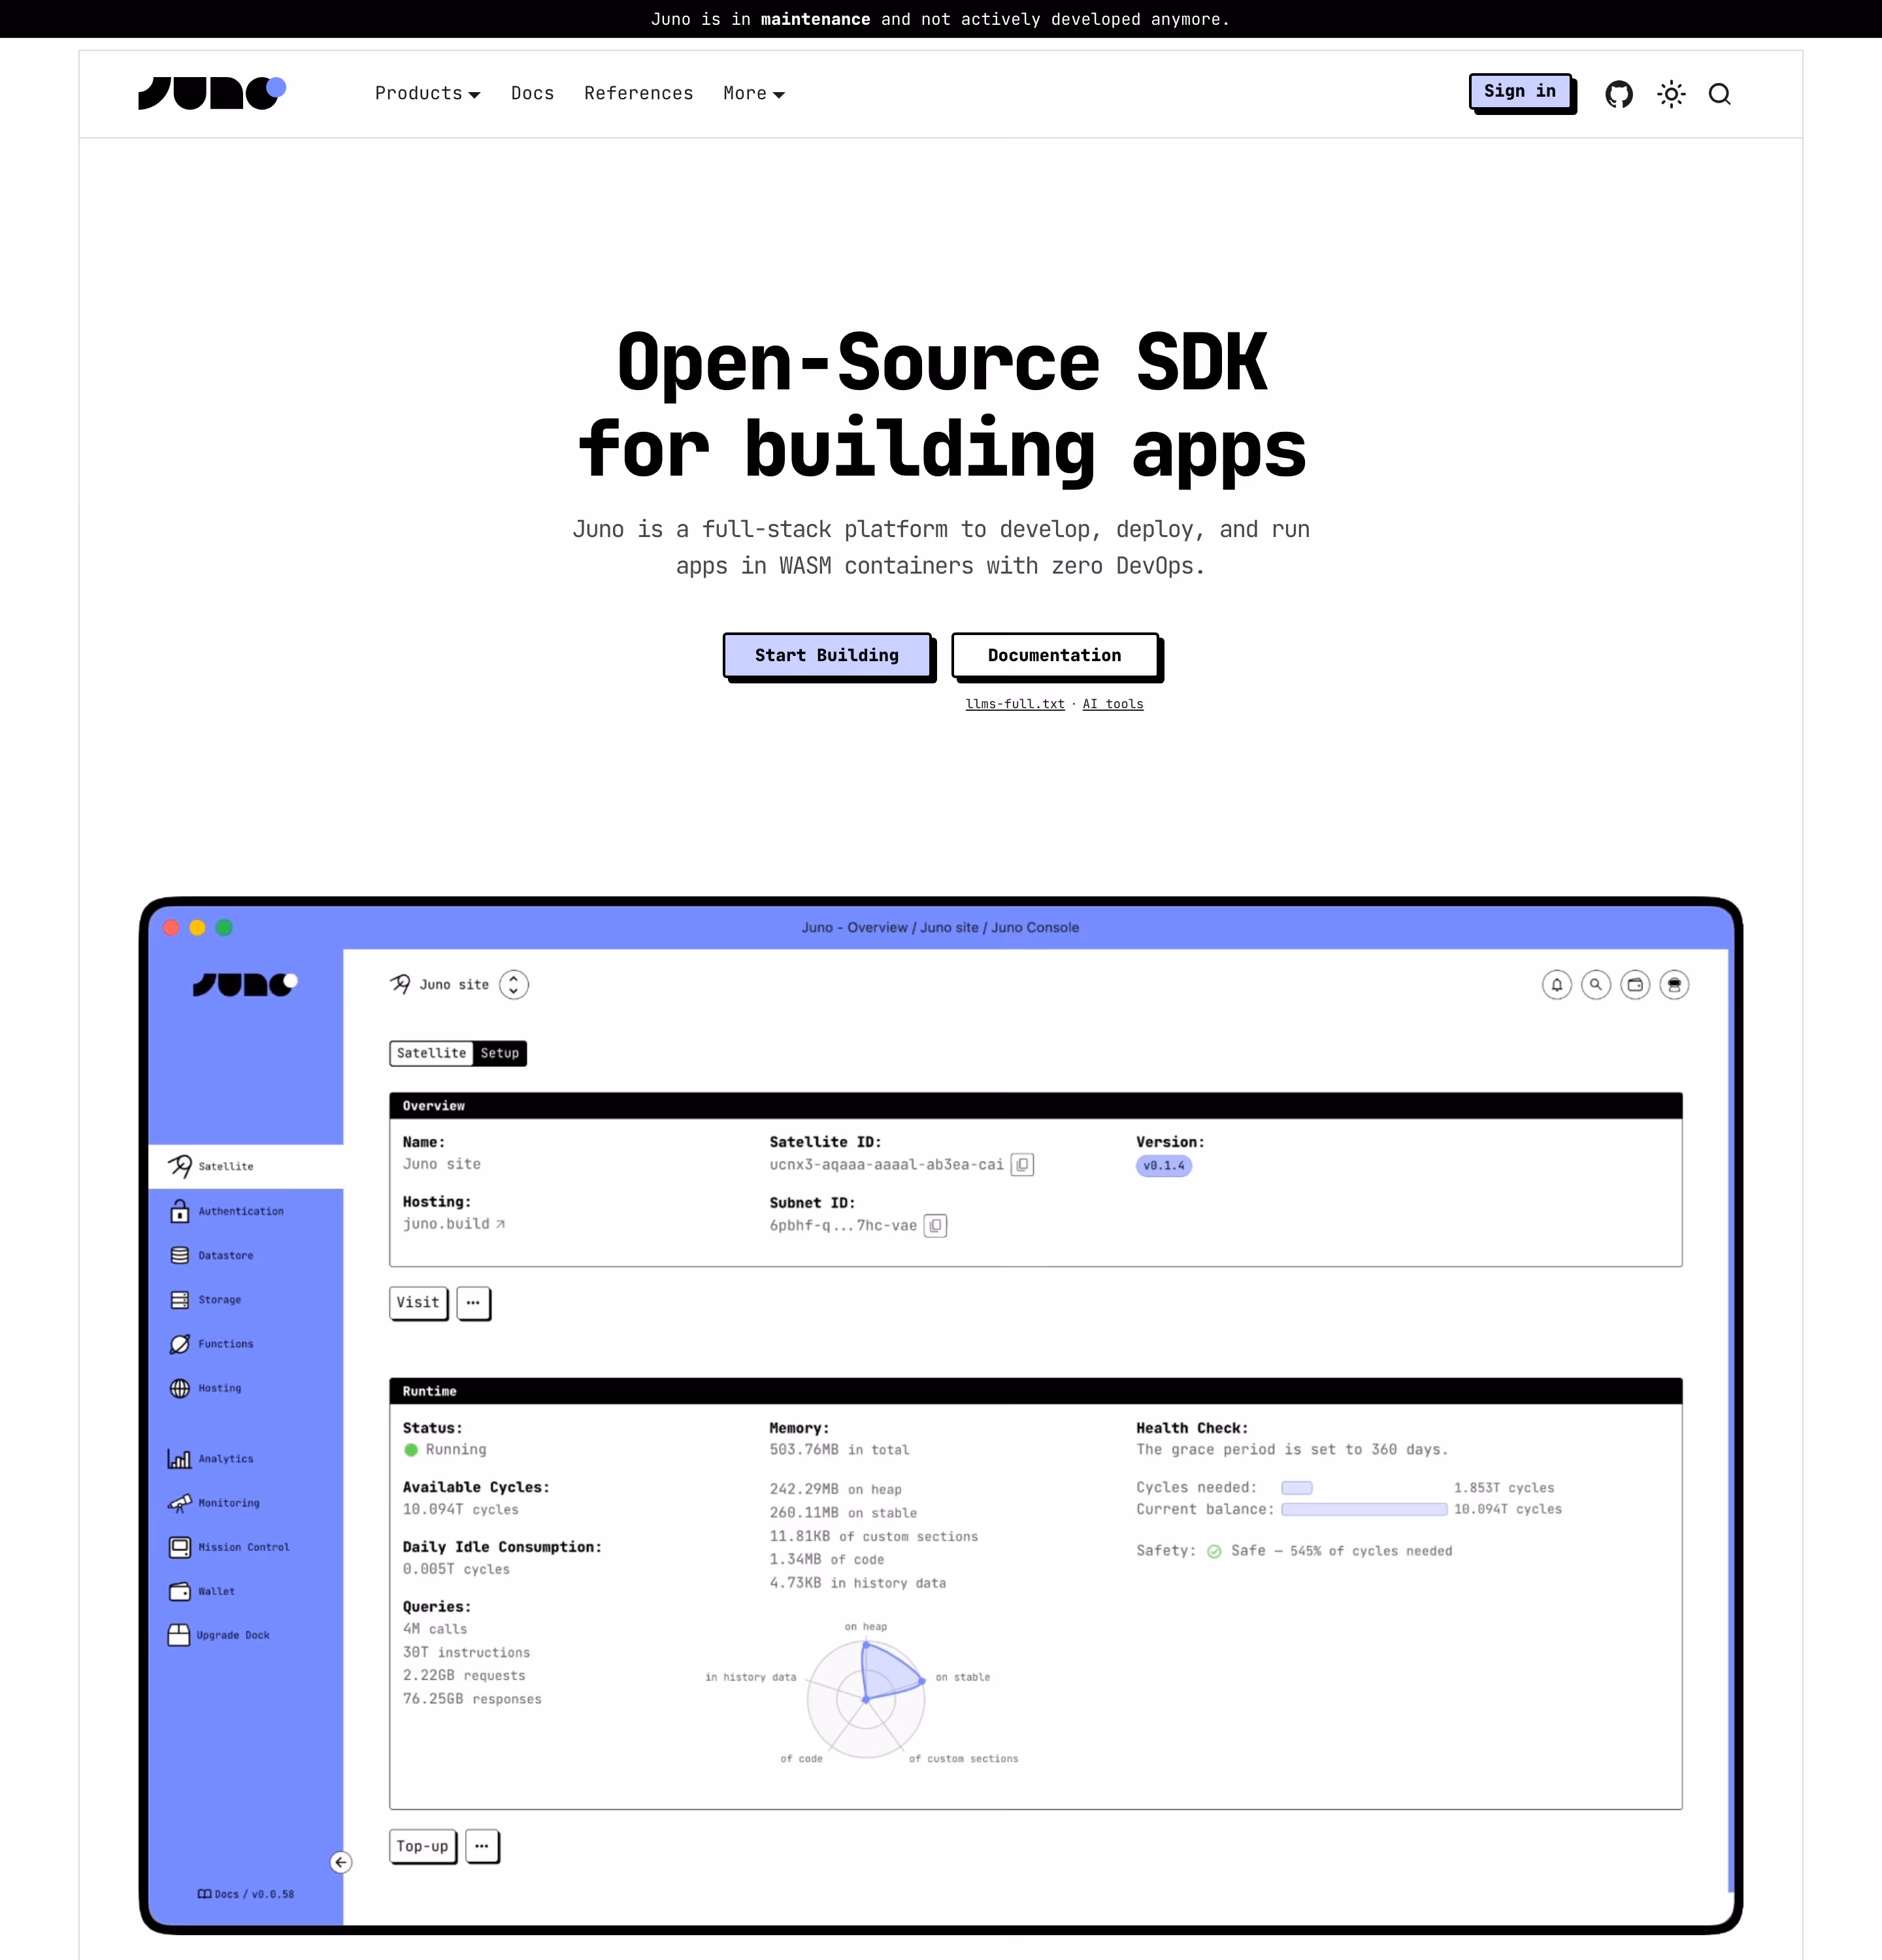
Task: Click the Sign in button
Action: 1520,91
